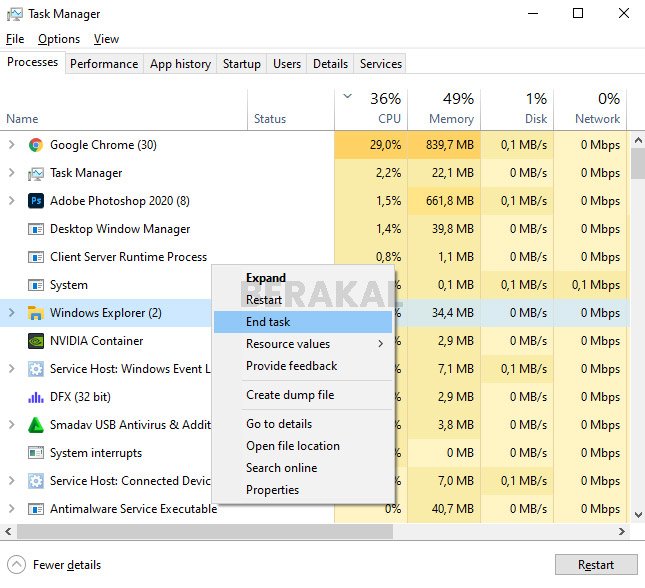Open the View menu
Image resolution: width=645 pixels, height=588 pixels.
coord(106,39)
